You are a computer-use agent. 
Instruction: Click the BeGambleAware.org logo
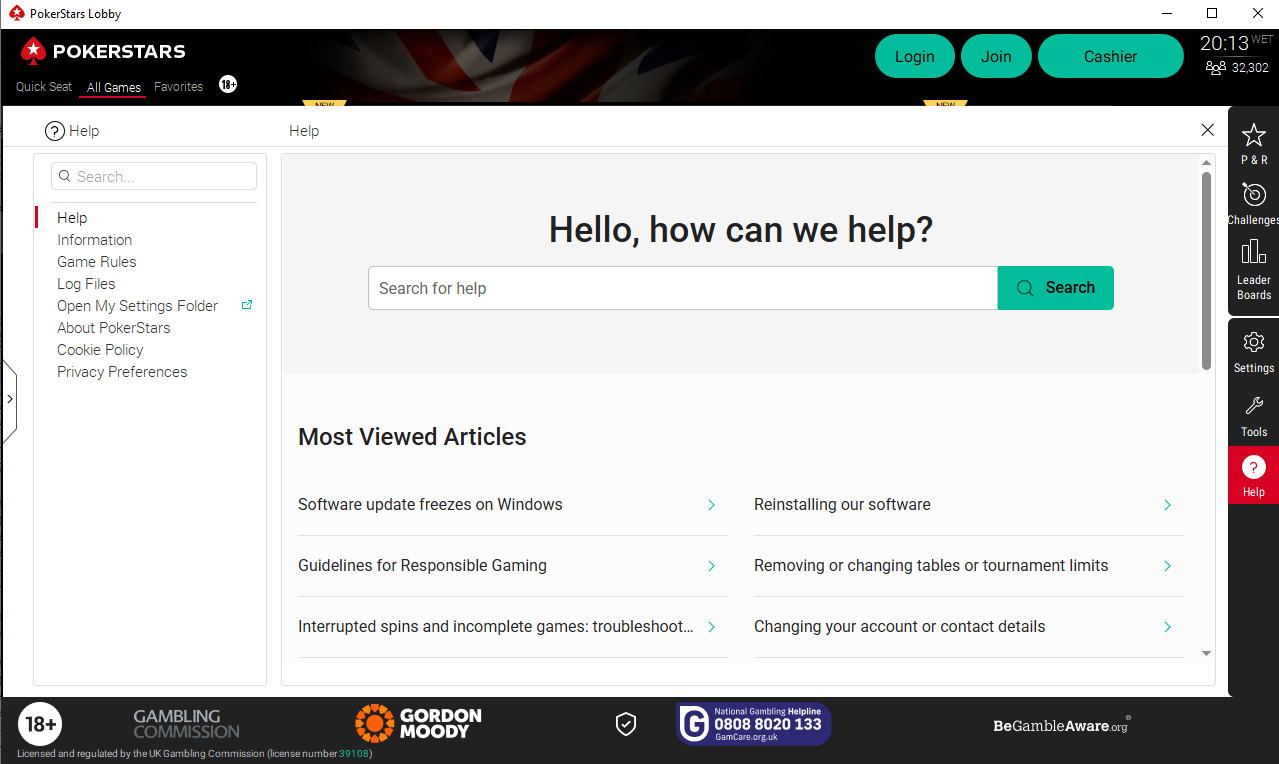click(x=1062, y=725)
